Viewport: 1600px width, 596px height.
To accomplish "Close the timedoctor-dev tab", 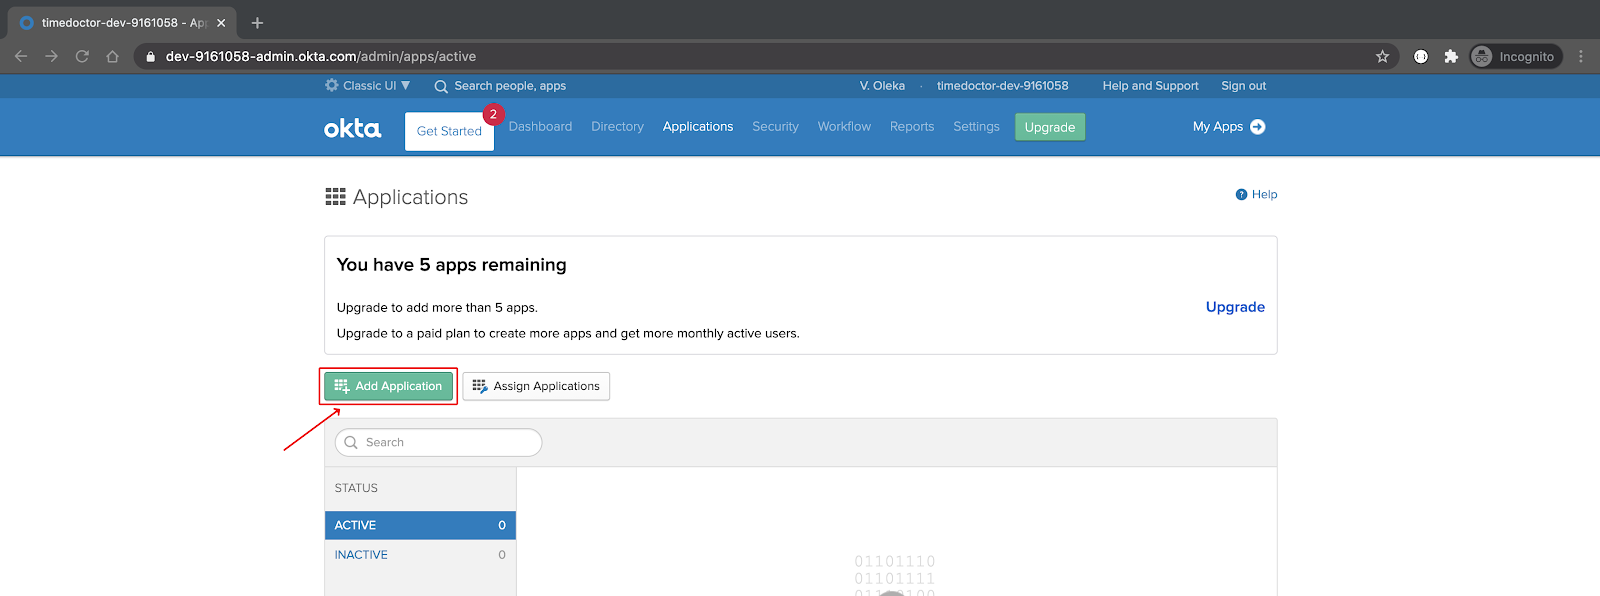I will click(221, 22).
